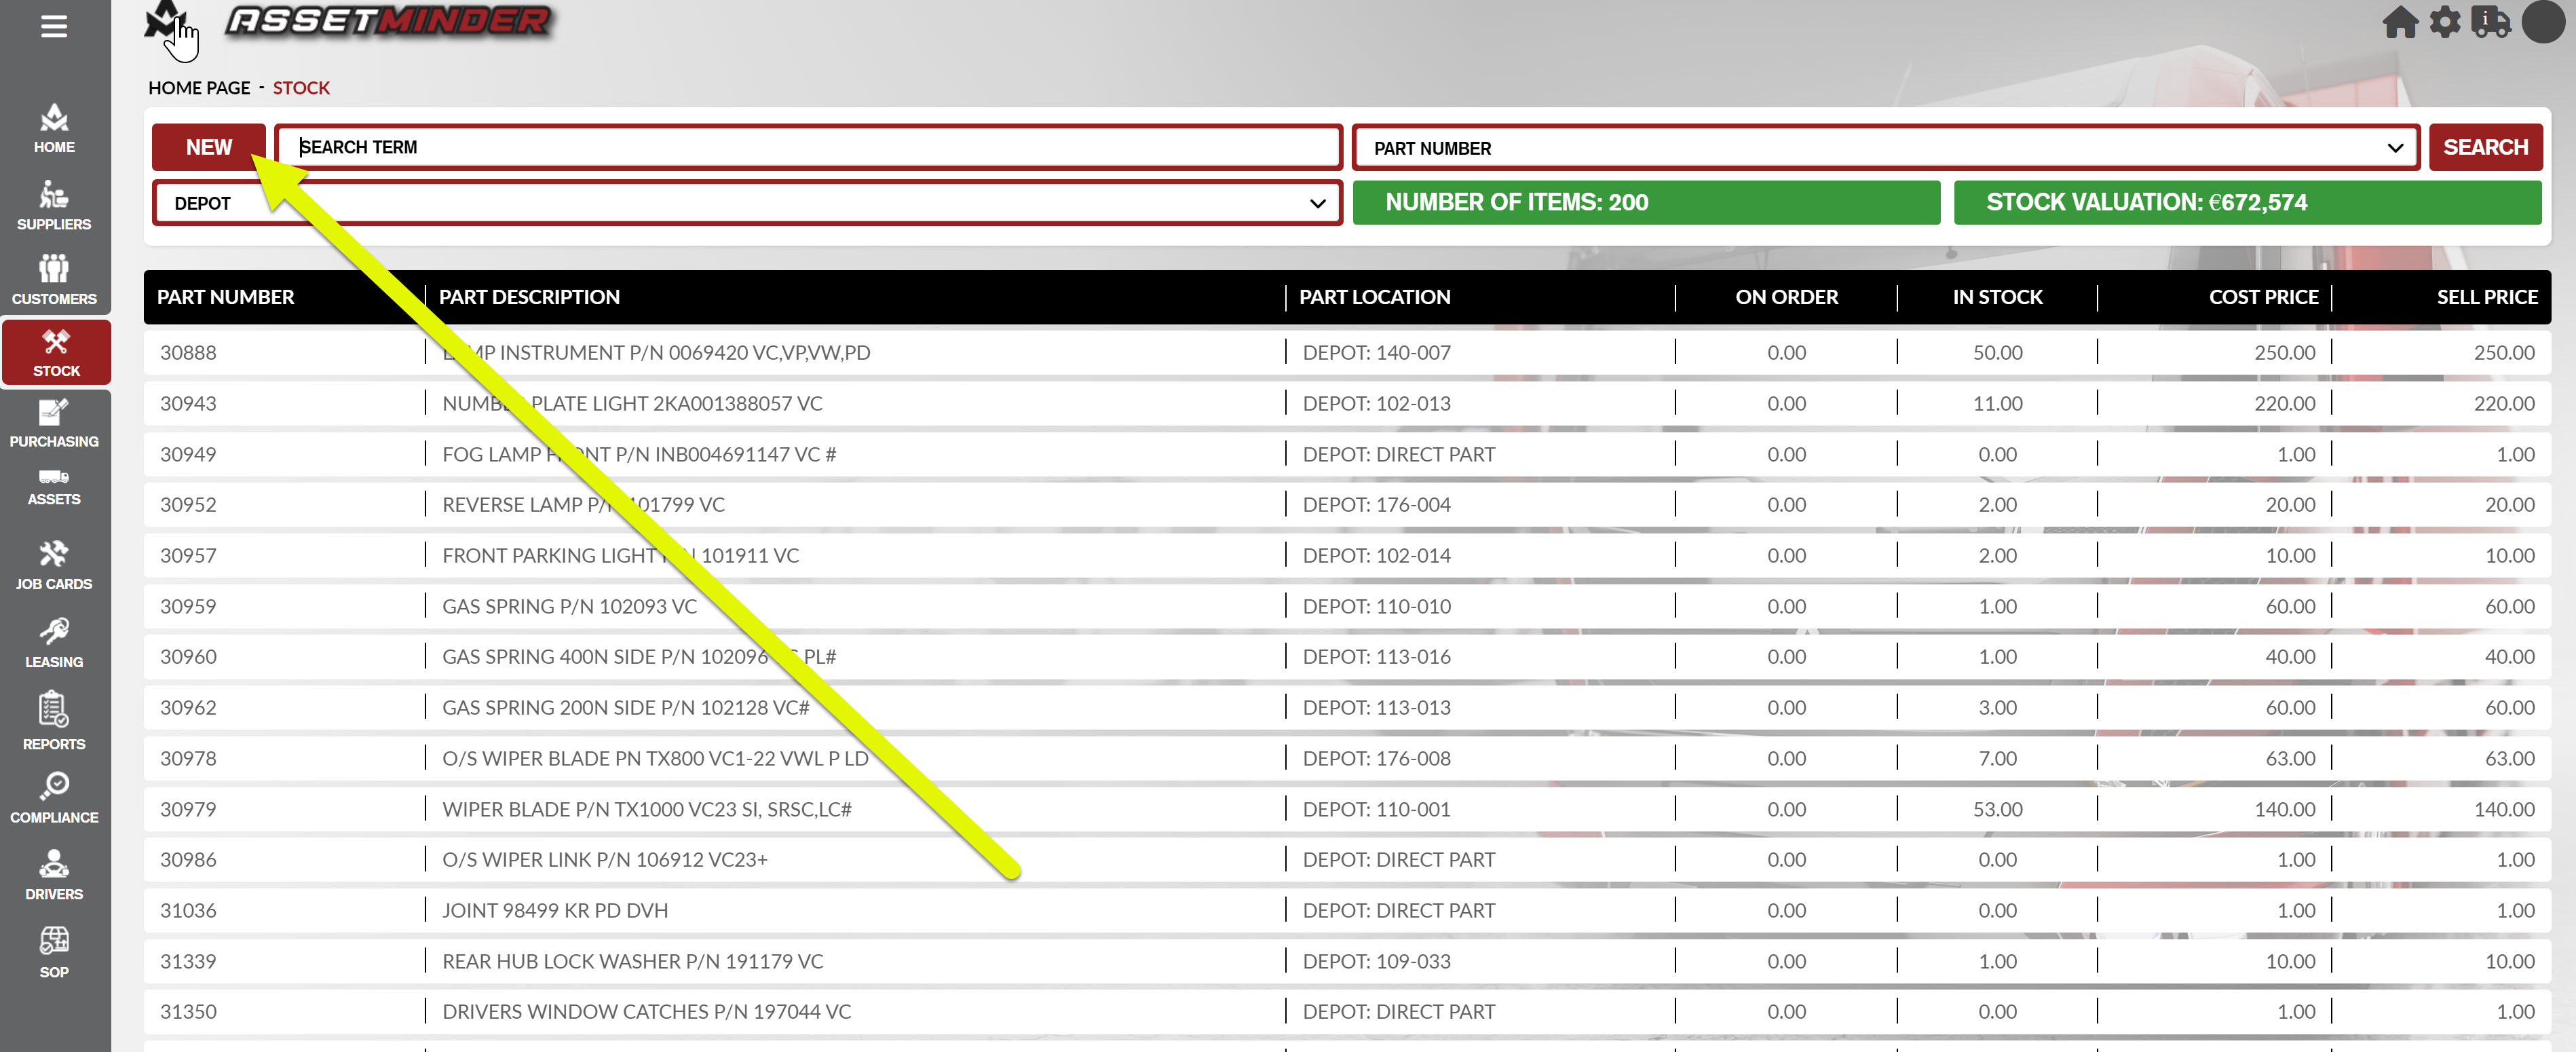
Task: Open Compliance section in sidebar
Action: [x=54, y=798]
